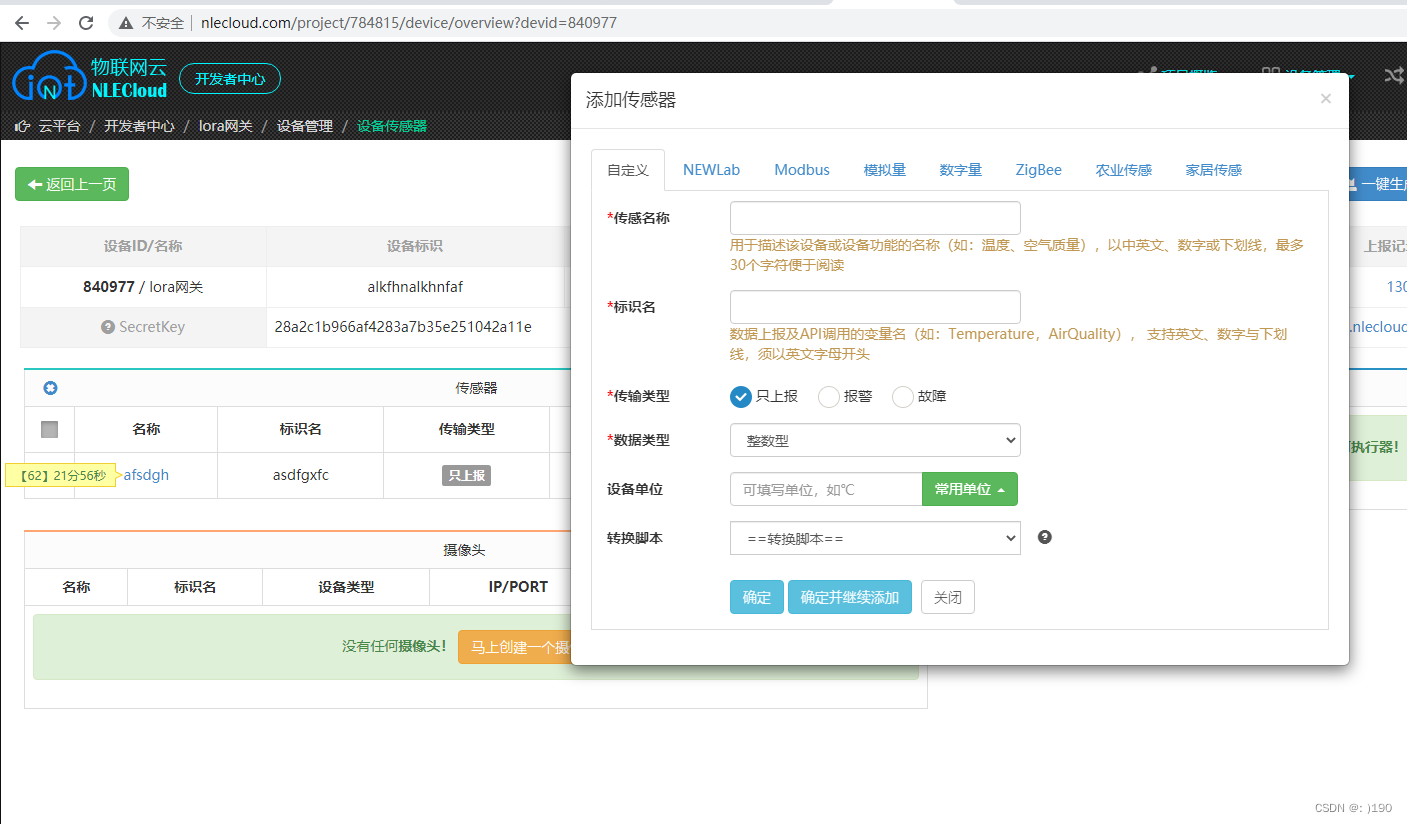
Task: Click the browser back arrow
Action: 22,22
